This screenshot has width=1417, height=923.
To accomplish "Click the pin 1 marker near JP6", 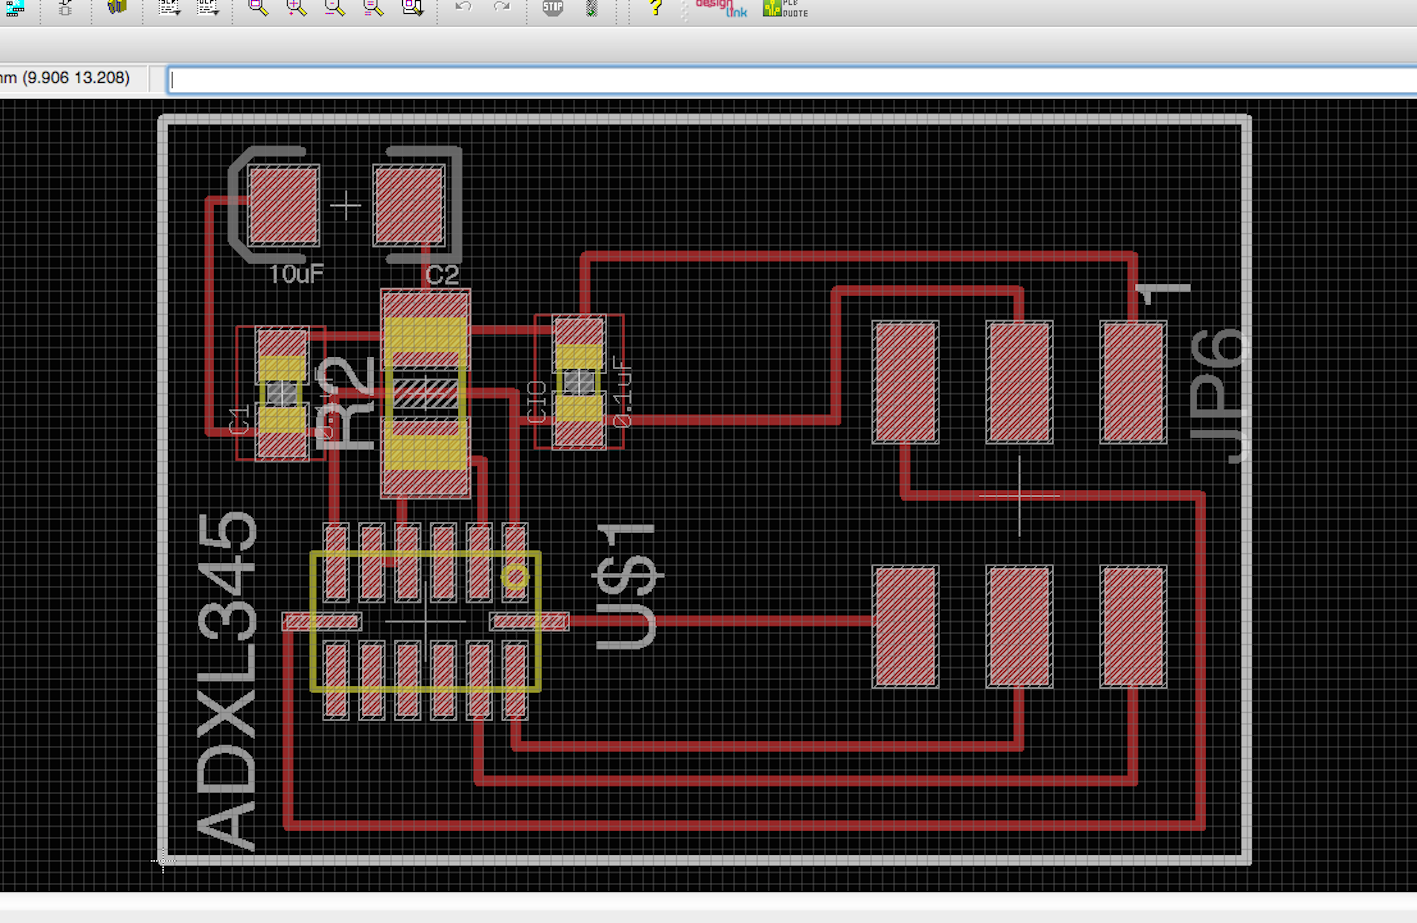I will click(x=1162, y=293).
